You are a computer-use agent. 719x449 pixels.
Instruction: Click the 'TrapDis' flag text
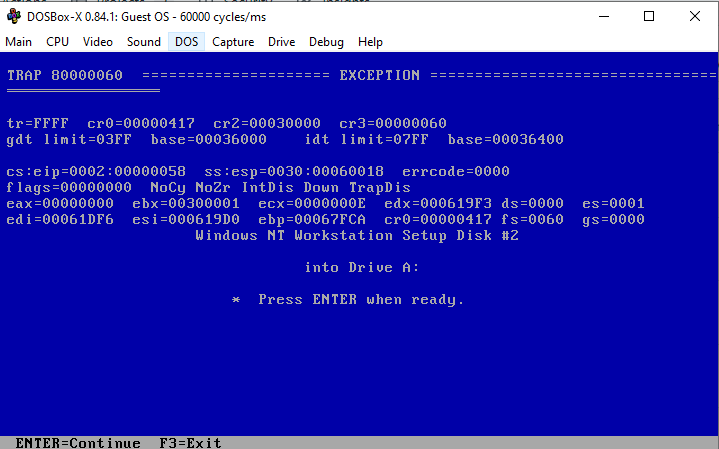coord(380,188)
